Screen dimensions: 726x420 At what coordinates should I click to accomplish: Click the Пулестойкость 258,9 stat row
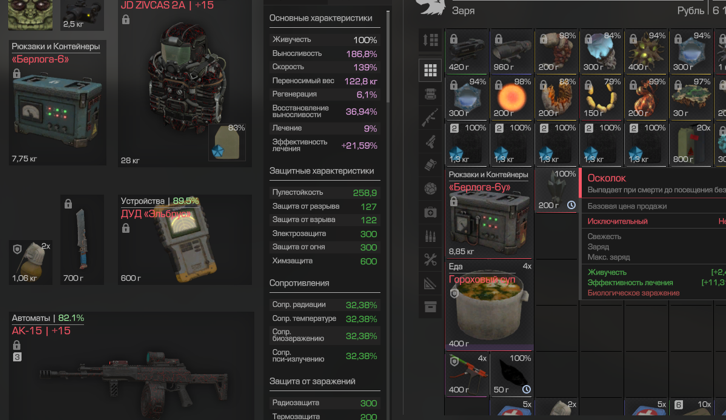coord(325,192)
